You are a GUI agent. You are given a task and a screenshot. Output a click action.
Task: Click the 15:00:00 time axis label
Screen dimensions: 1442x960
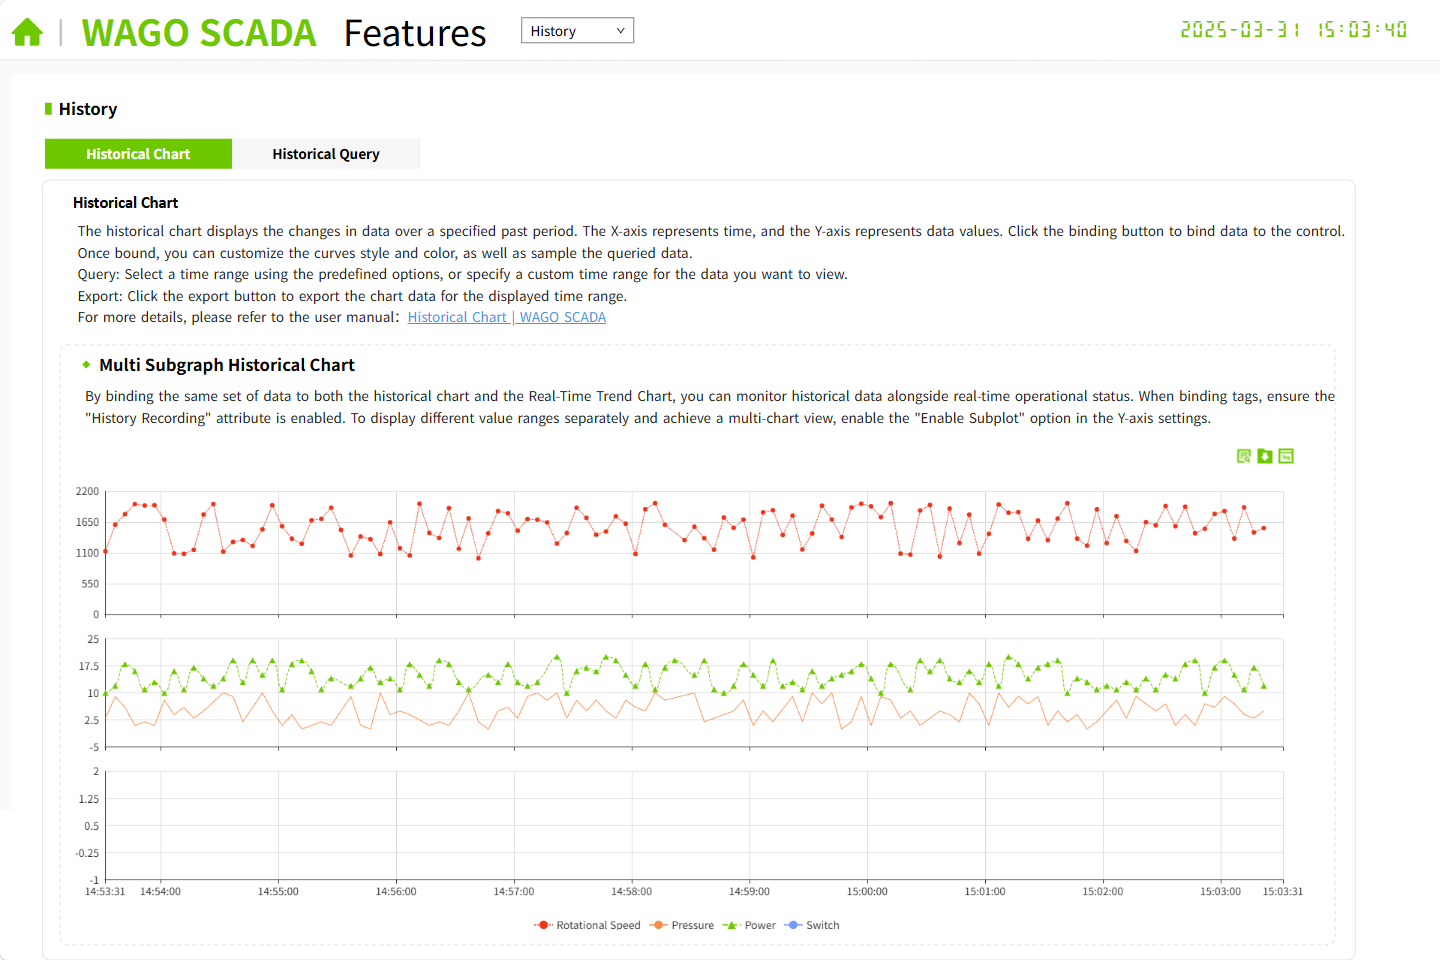(x=867, y=891)
